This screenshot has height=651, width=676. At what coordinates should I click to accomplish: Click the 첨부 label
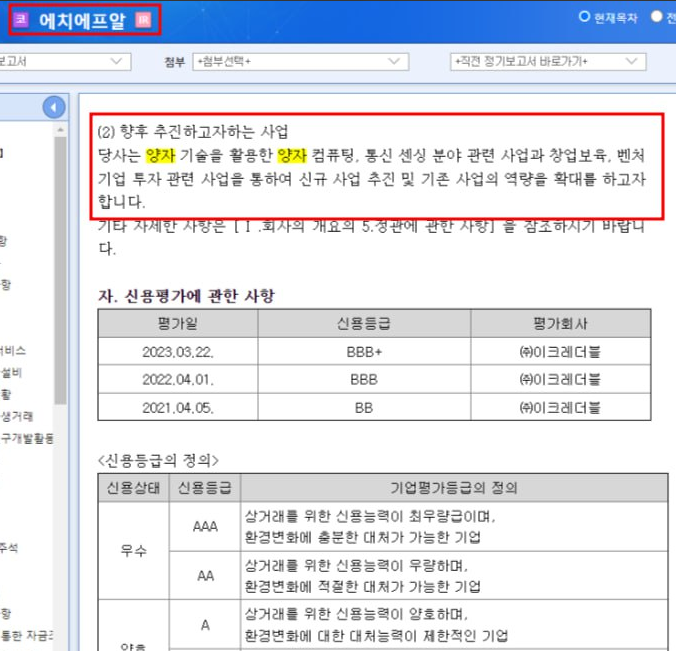point(174,62)
